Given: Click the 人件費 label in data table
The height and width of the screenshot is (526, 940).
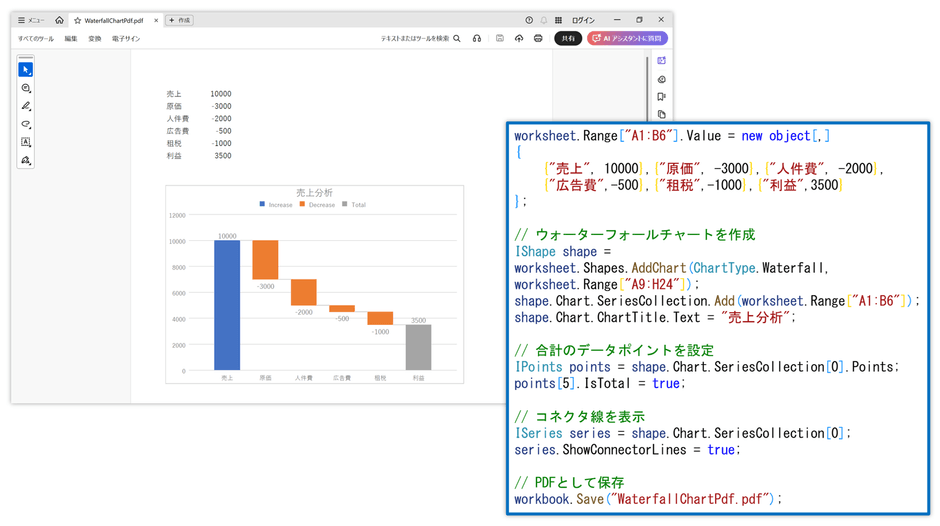Looking at the screenshot, I should point(177,119).
